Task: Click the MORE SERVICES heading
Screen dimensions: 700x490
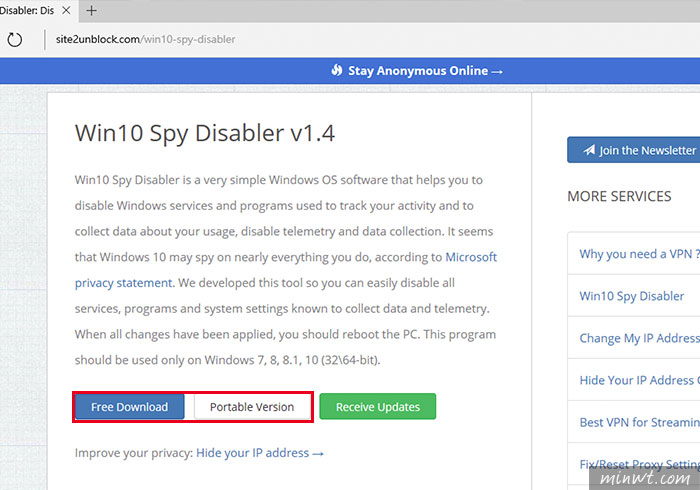Action: pyautogui.click(x=619, y=196)
